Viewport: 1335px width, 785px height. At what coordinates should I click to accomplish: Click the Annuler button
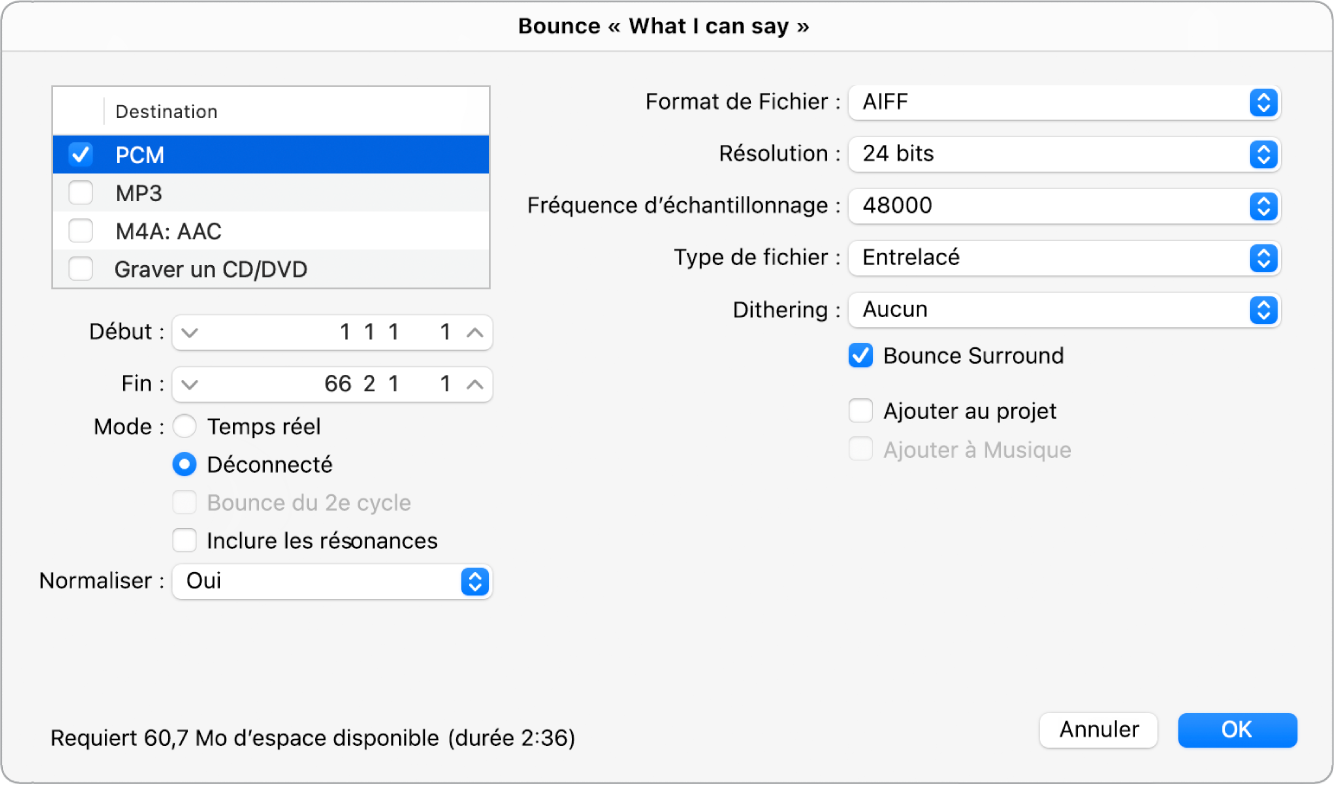tap(1098, 730)
